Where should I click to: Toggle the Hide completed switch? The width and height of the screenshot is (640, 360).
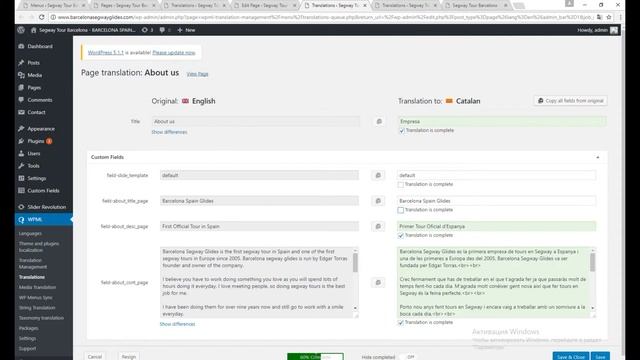[x=408, y=357]
